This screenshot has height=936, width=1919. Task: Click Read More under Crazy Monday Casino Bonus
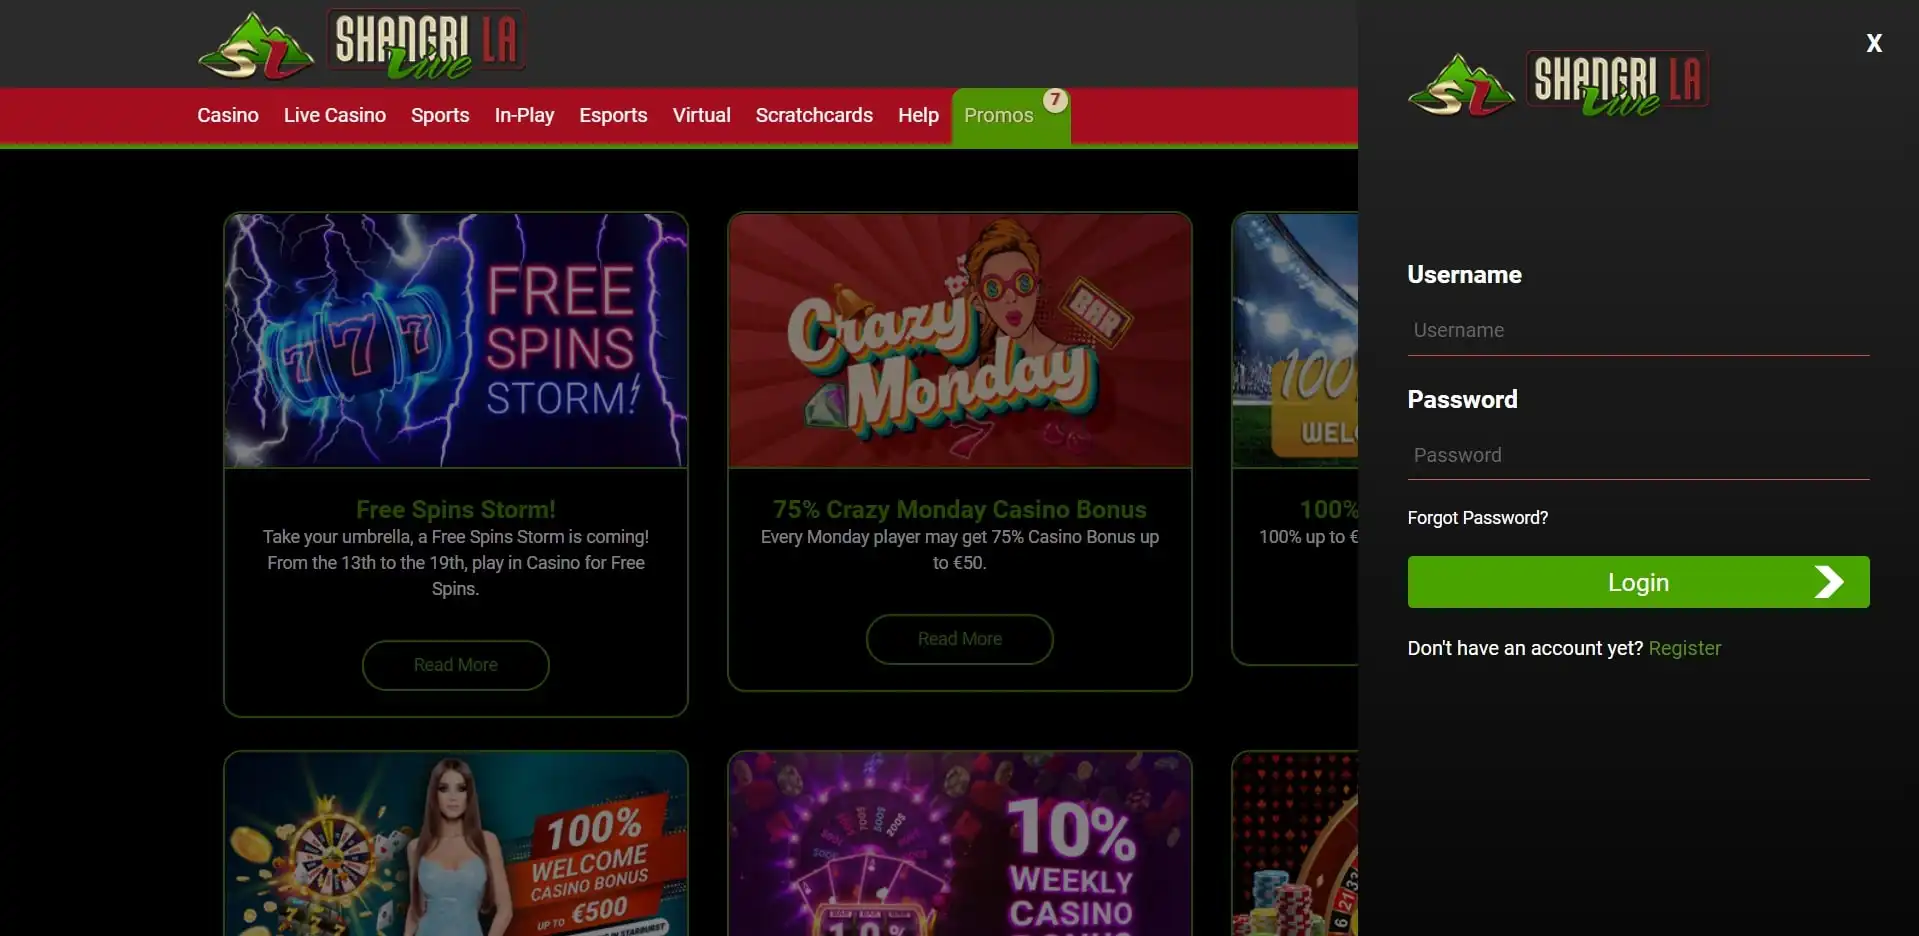(x=960, y=639)
